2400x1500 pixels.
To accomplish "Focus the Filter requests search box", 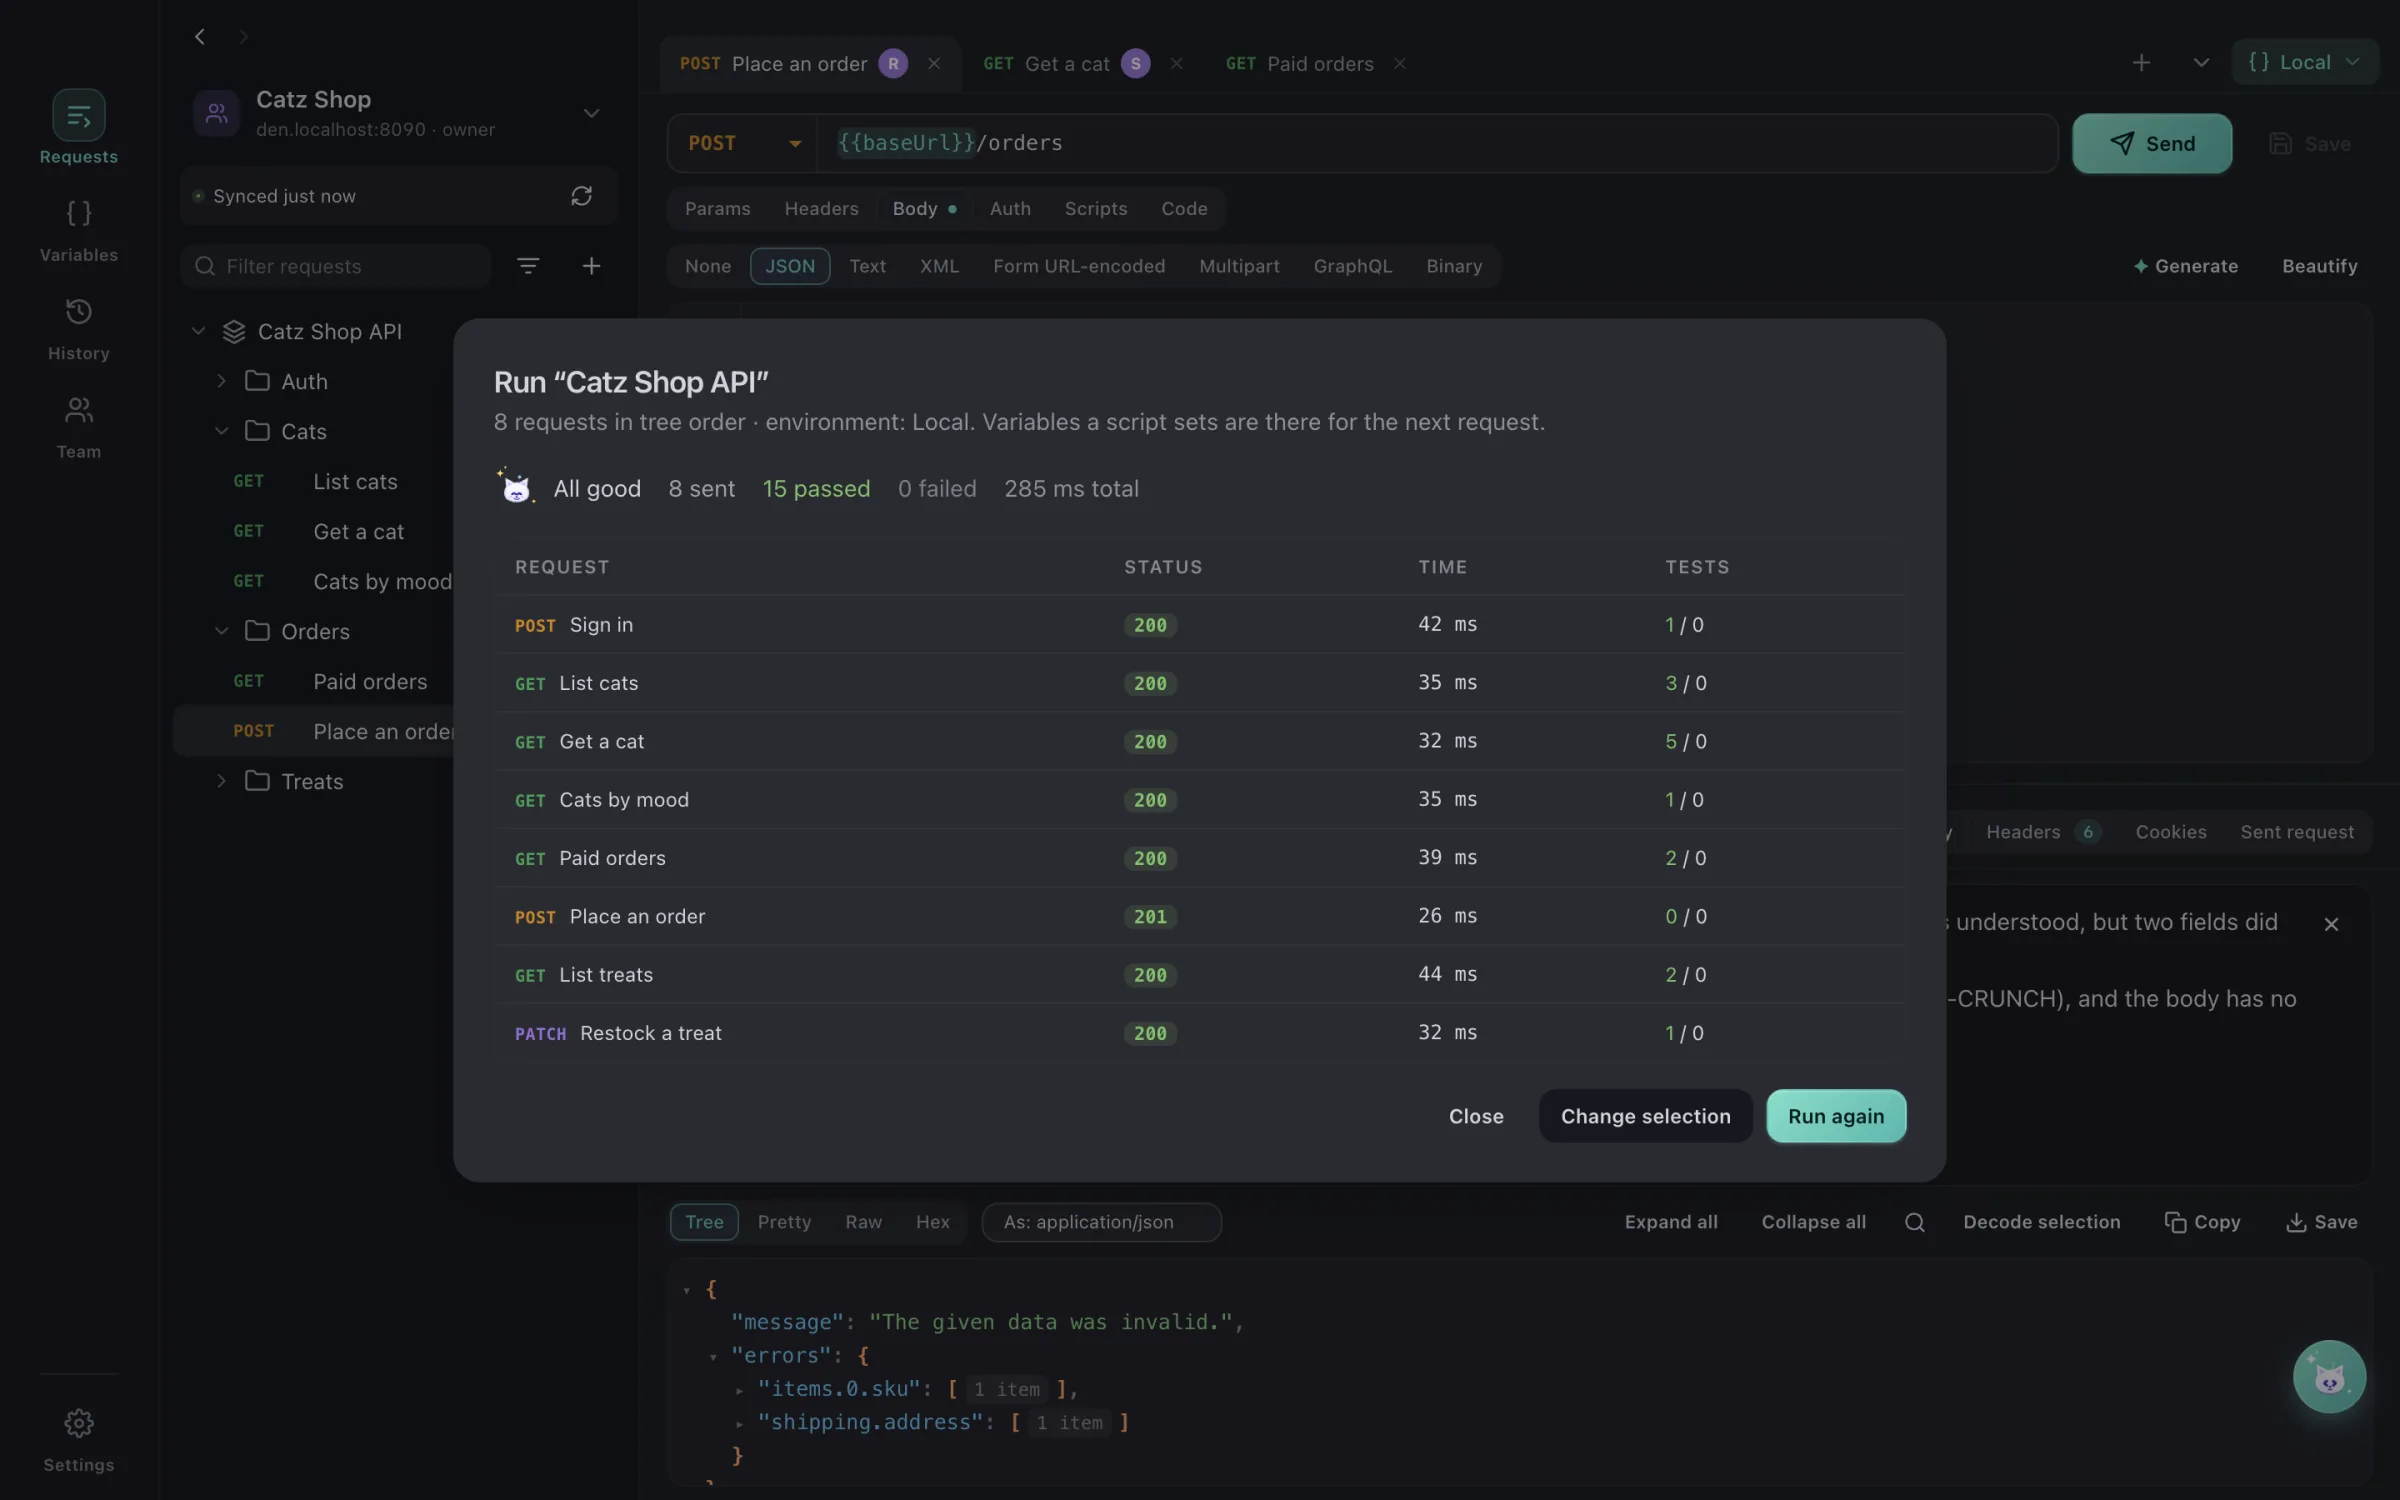I will [x=336, y=266].
